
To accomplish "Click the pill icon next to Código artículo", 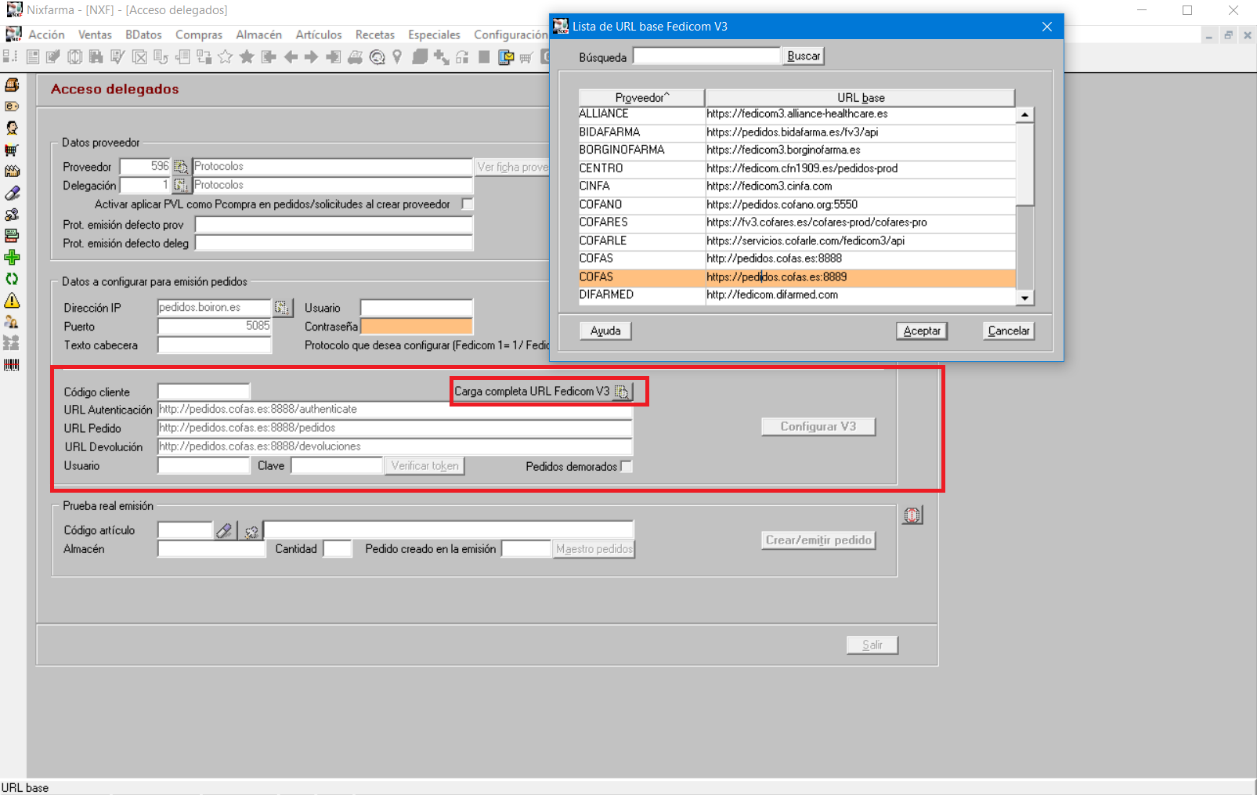I will click(225, 531).
